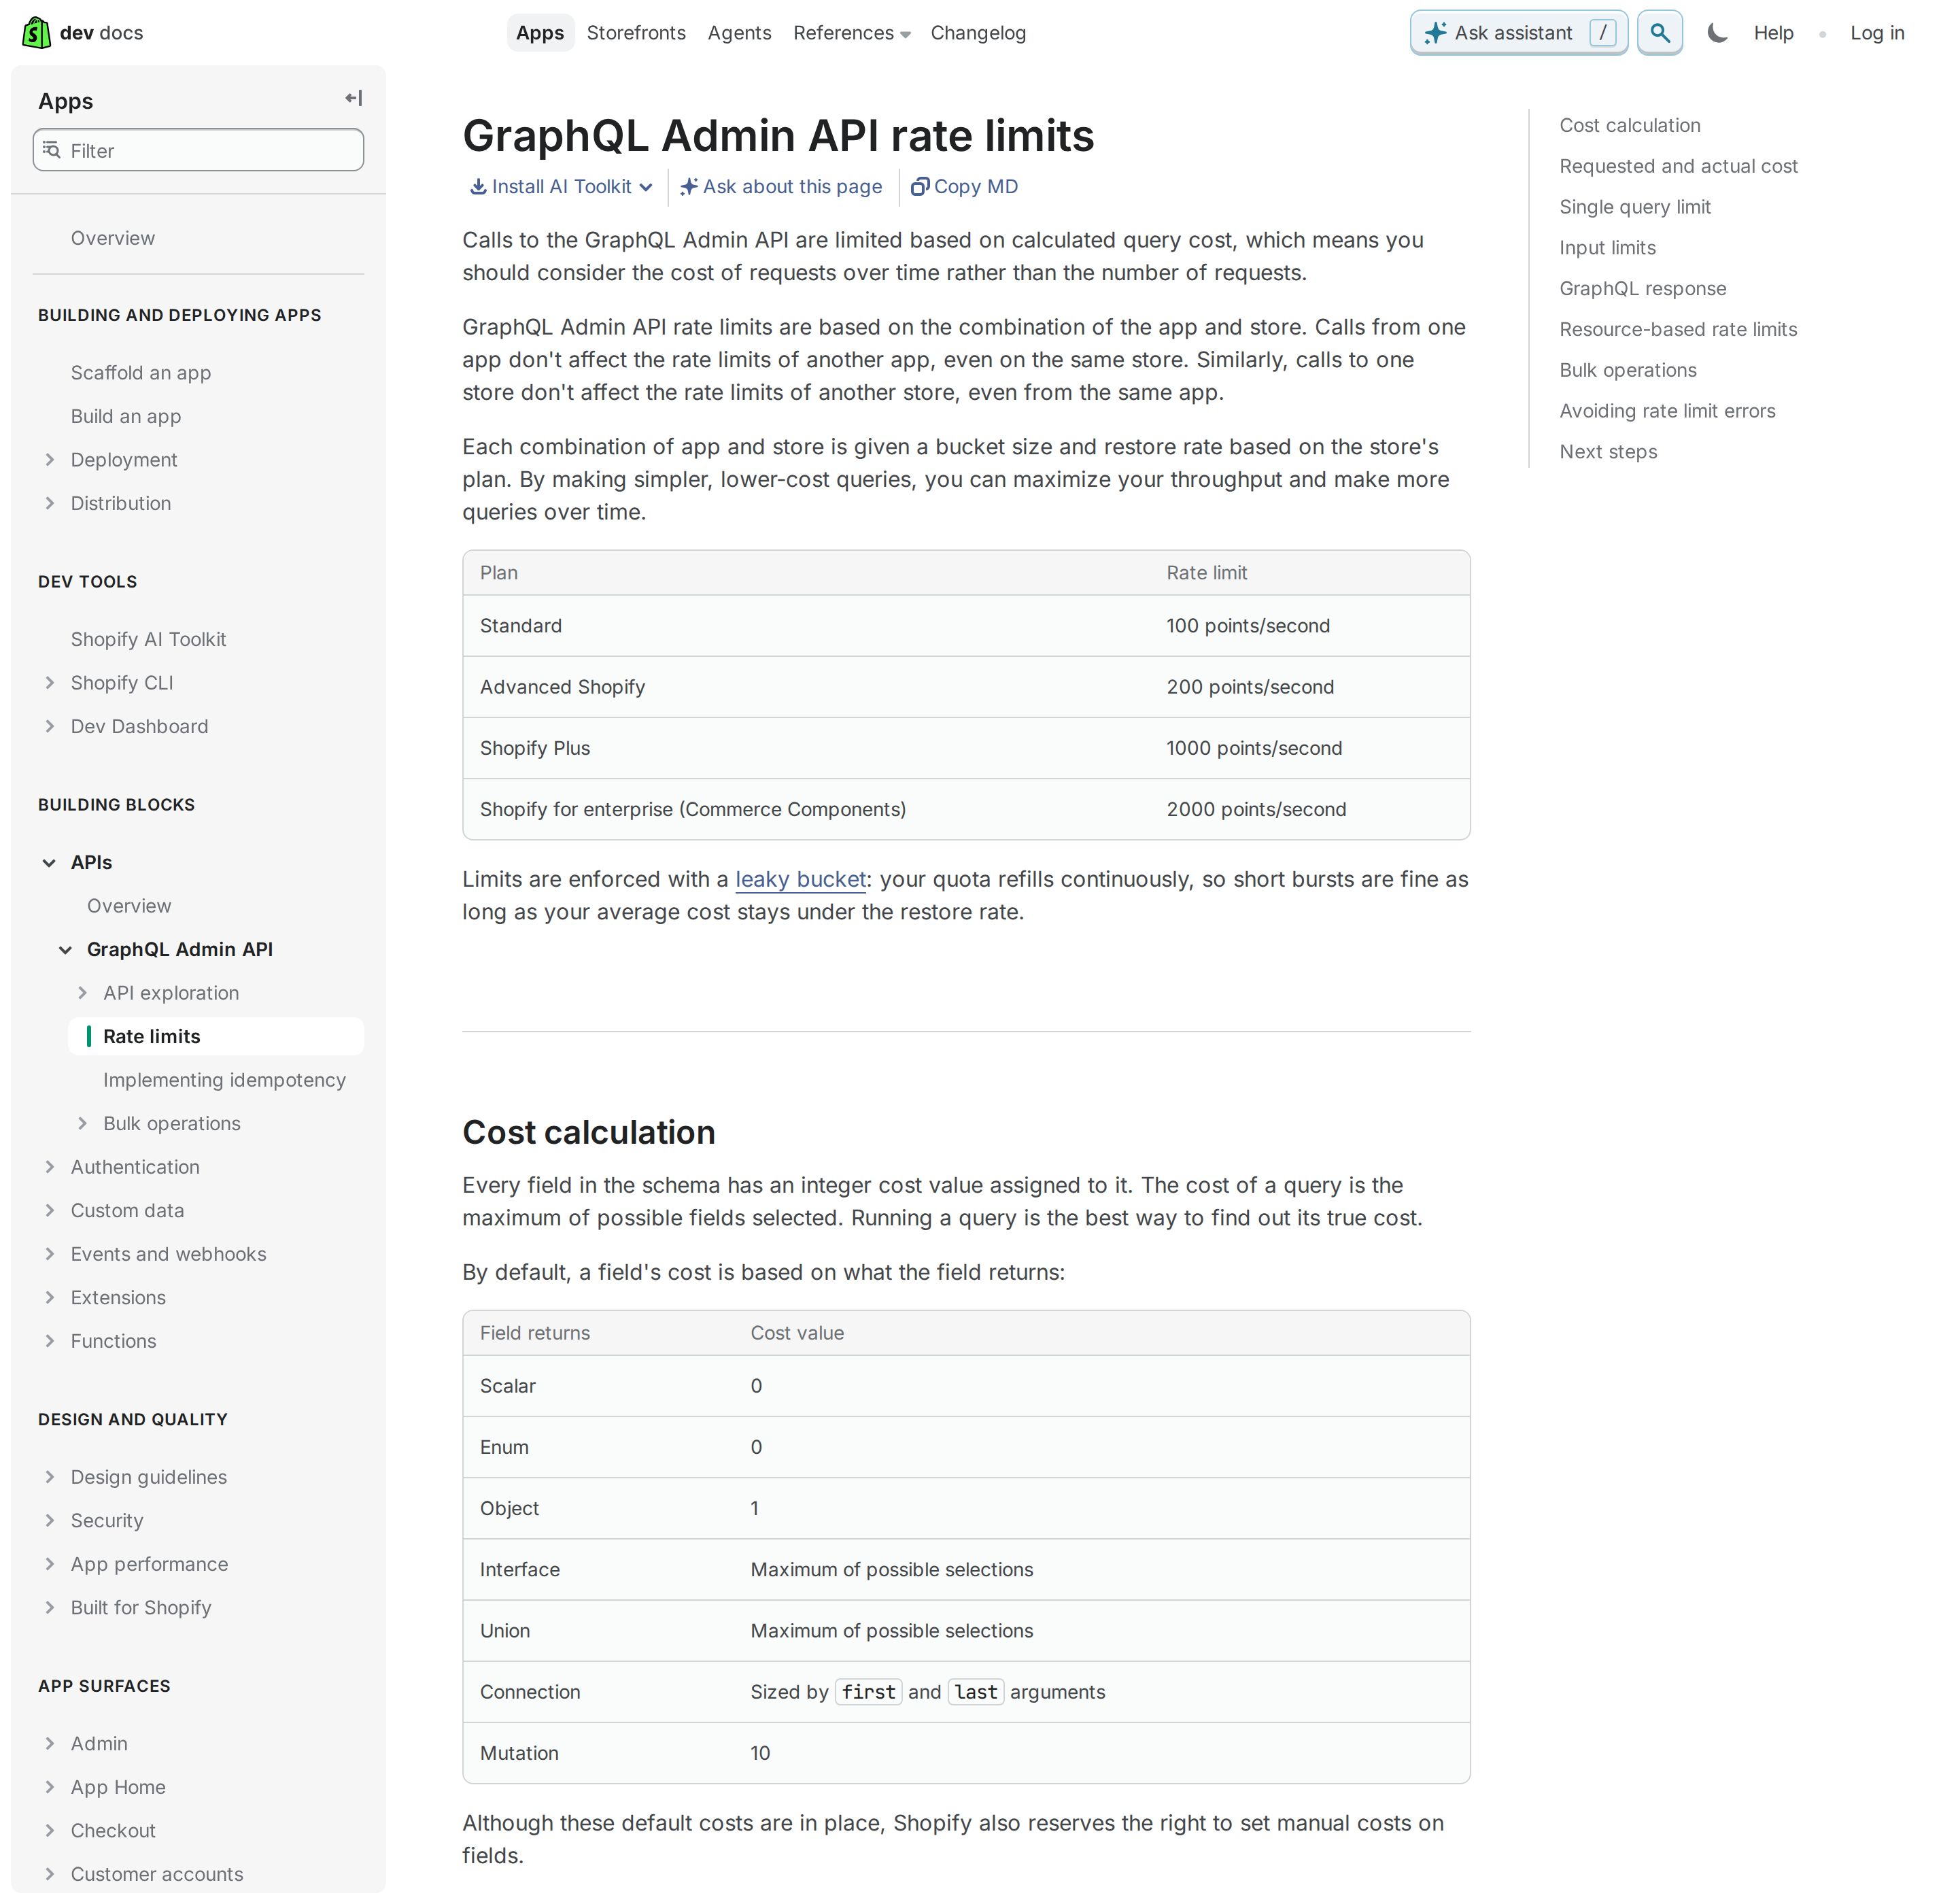Click the Connection row label
Screen dimensions: 1958x1904
click(x=530, y=1693)
